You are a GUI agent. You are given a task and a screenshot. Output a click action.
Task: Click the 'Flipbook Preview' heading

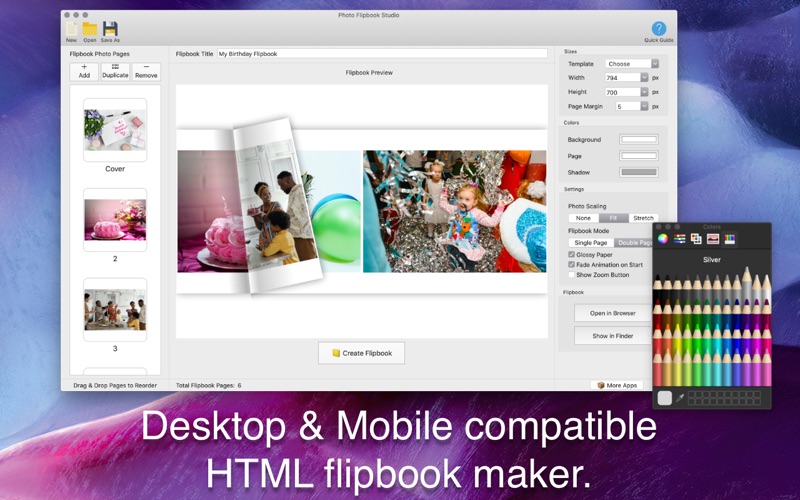pyautogui.click(x=369, y=72)
